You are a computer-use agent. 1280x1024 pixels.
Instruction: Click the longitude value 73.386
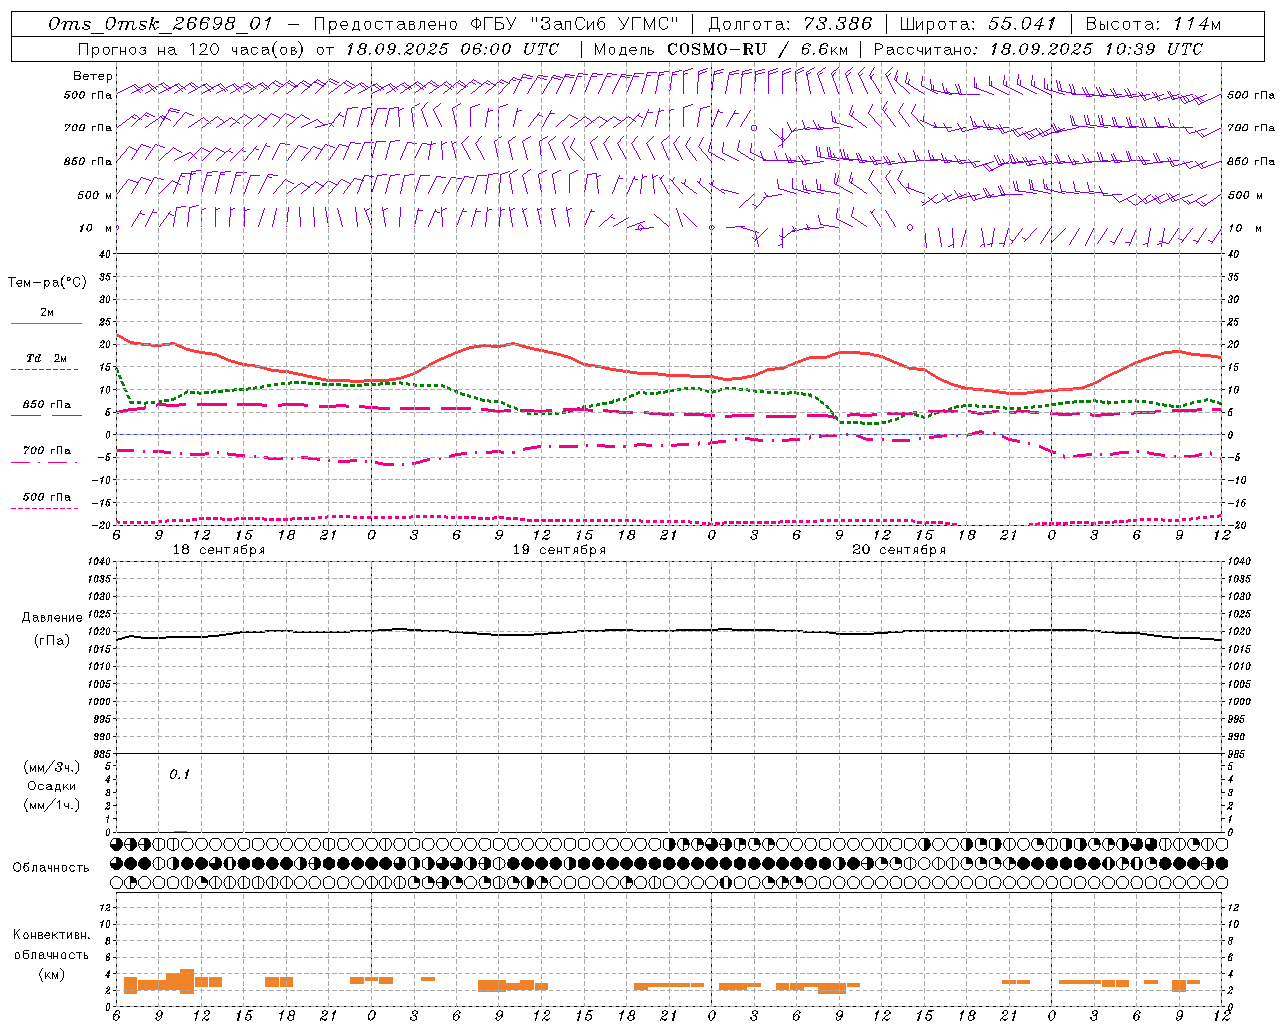[838, 24]
